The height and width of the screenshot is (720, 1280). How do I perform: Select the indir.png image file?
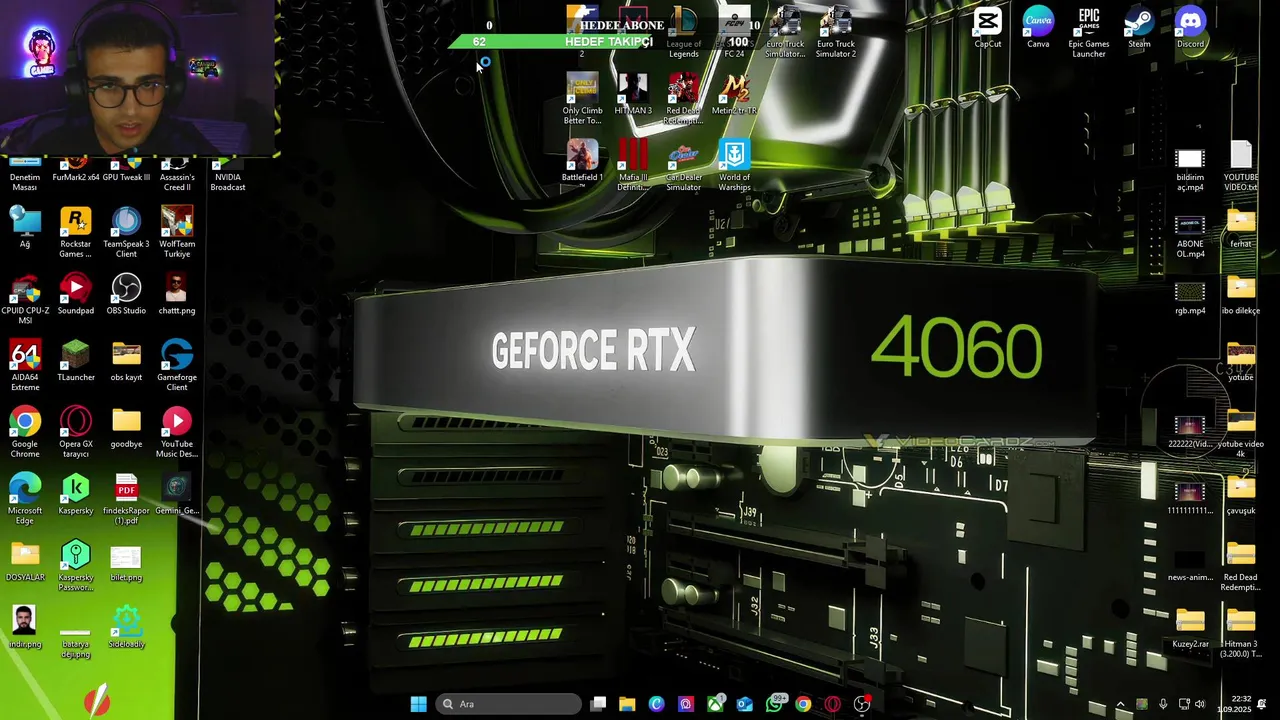coord(25,629)
